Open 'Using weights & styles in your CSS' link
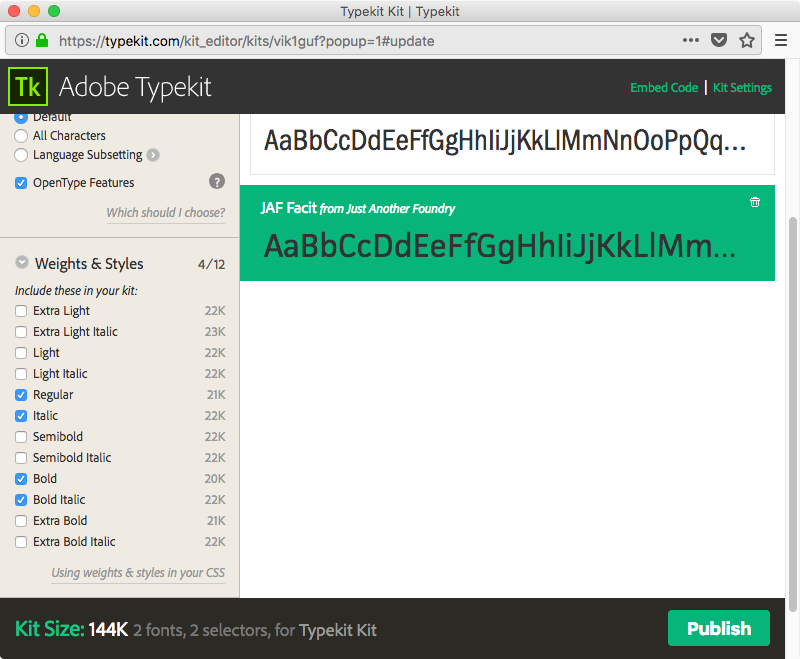800x659 pixels. coord(138,573)
